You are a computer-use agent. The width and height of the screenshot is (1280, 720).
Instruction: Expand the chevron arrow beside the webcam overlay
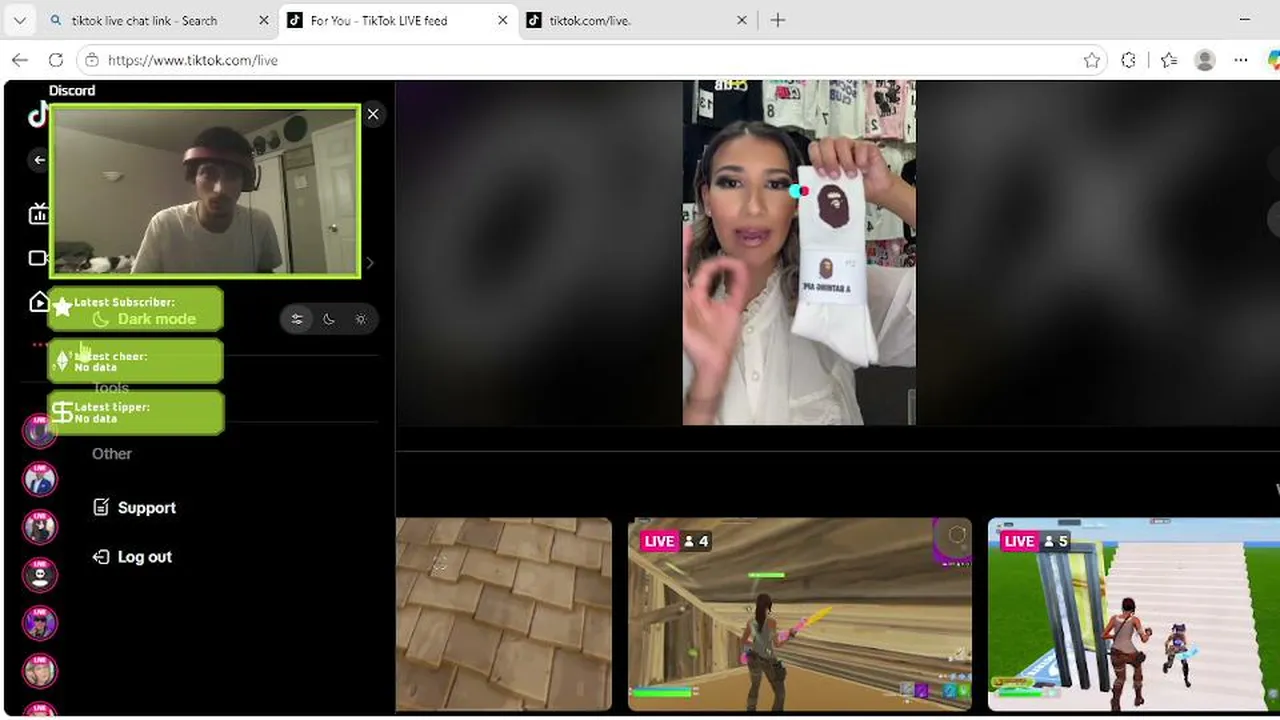point(370,263)
